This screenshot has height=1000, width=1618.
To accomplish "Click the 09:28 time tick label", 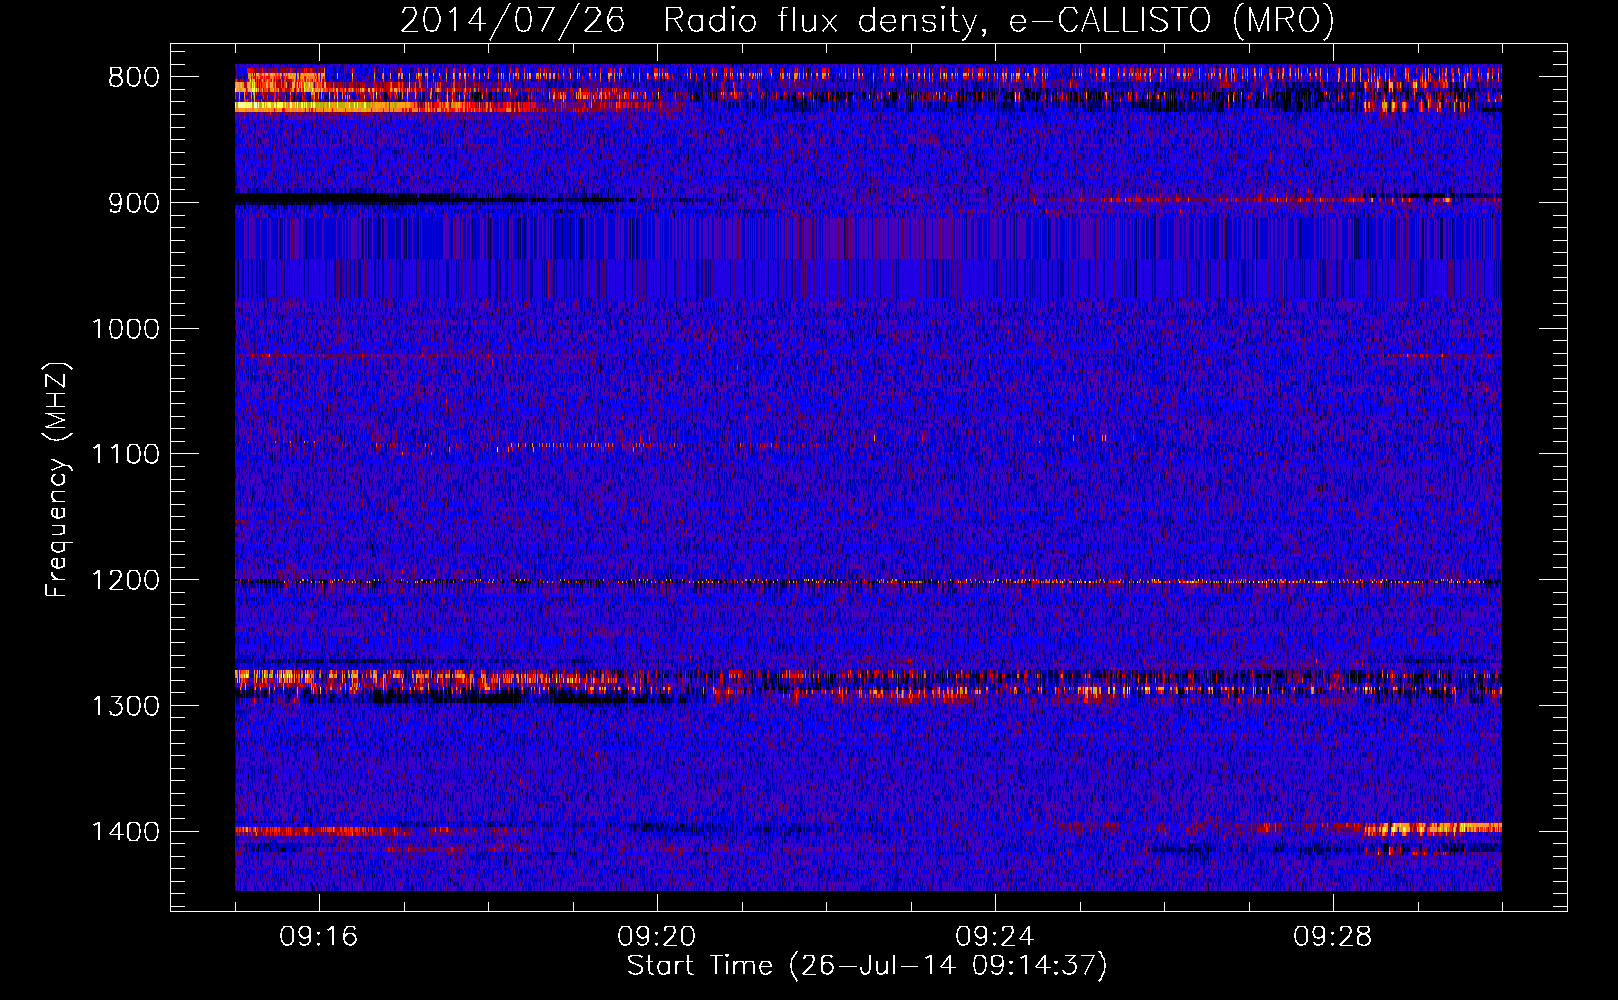I will (1333, 937).
